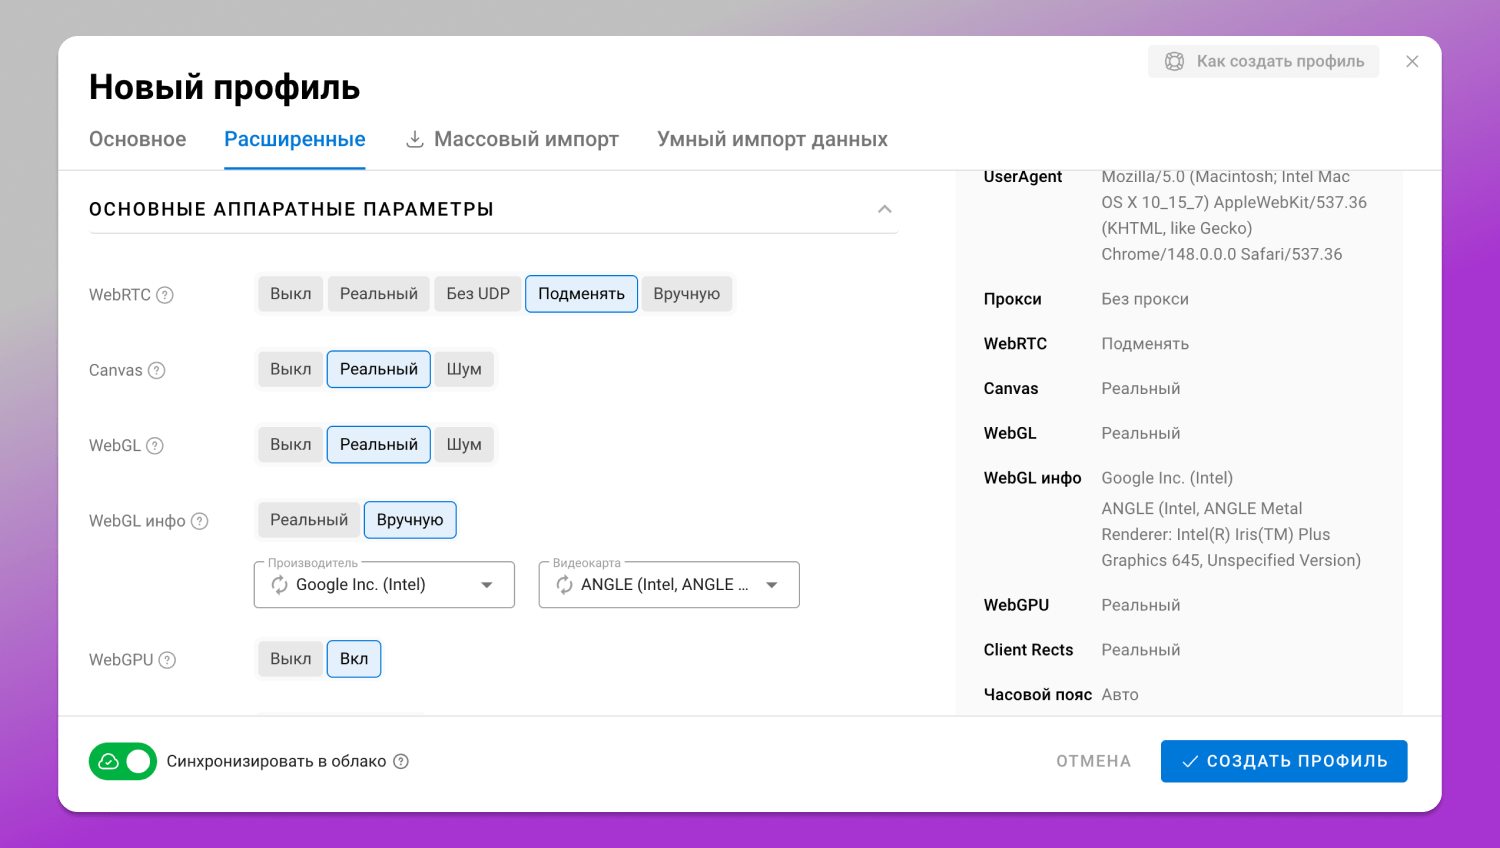Set WebGL to Шум

point(464,444)
